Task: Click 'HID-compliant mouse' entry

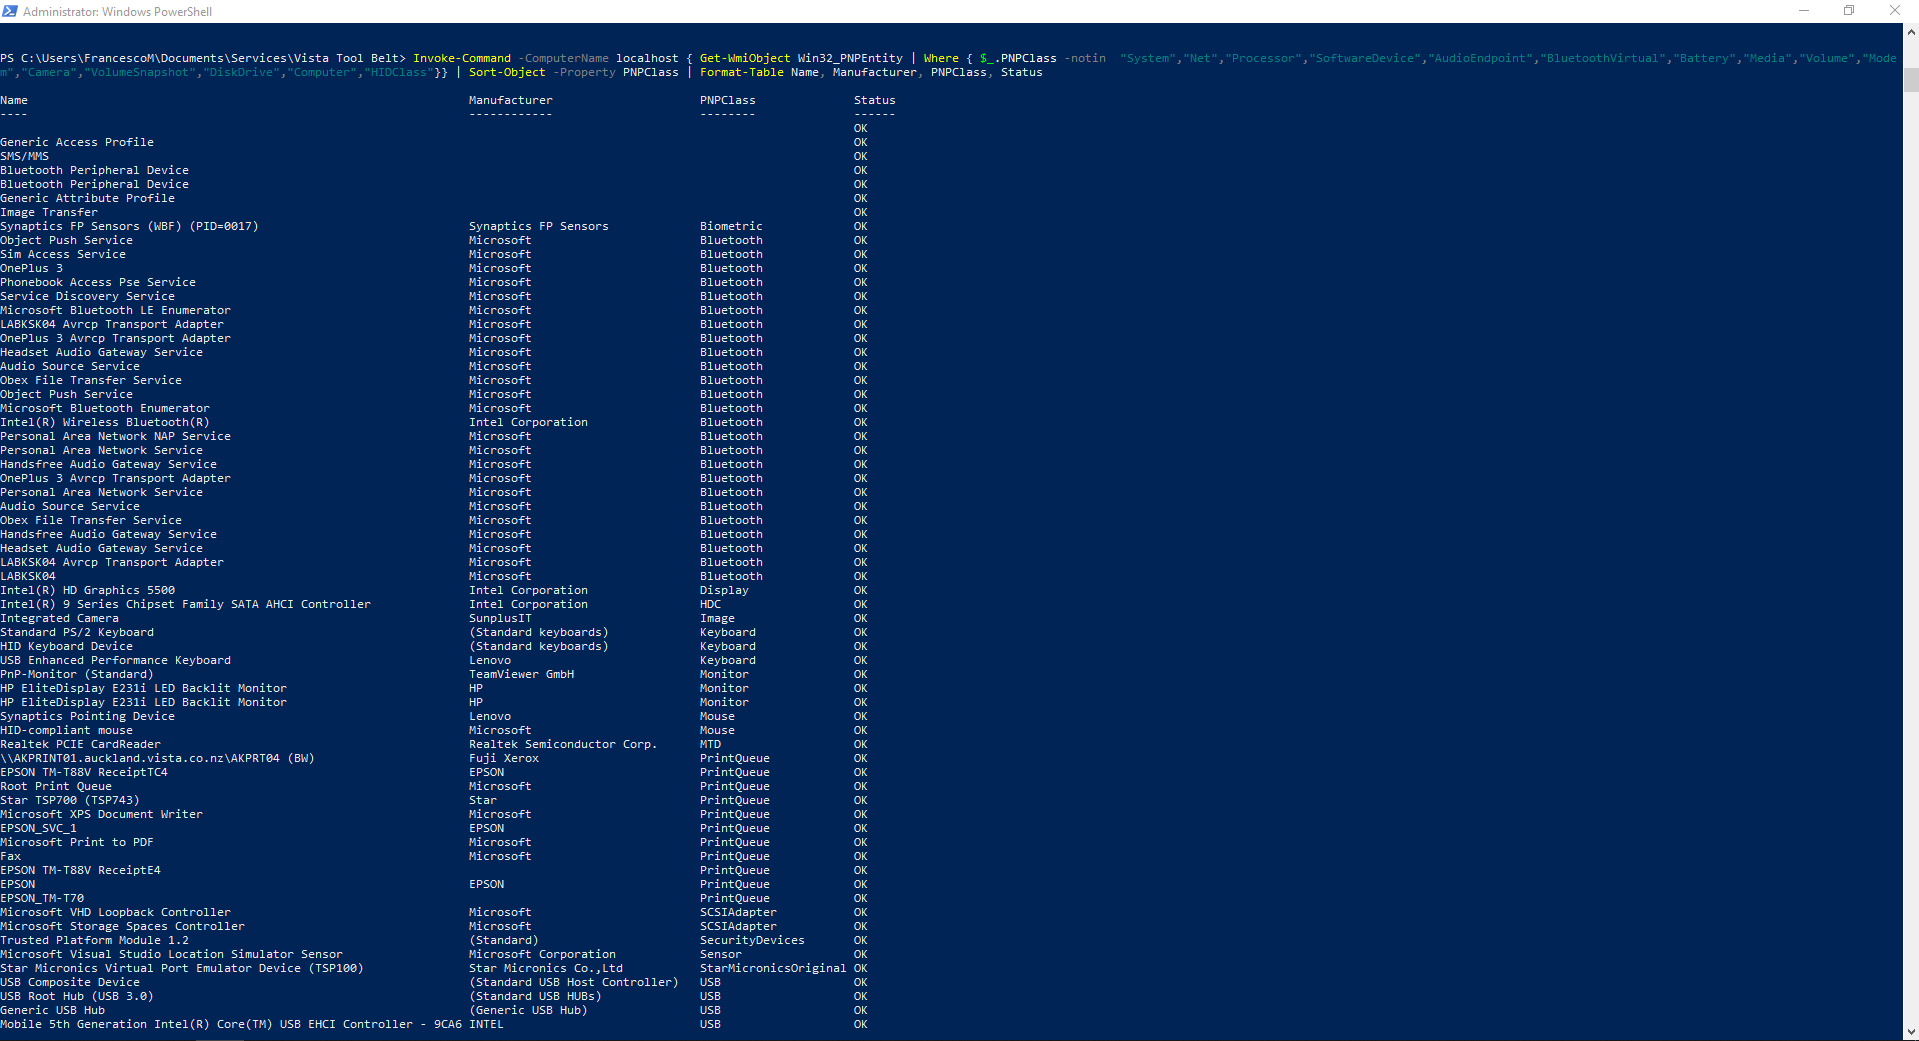Action: pyautogui.click(x=66, y=730)
